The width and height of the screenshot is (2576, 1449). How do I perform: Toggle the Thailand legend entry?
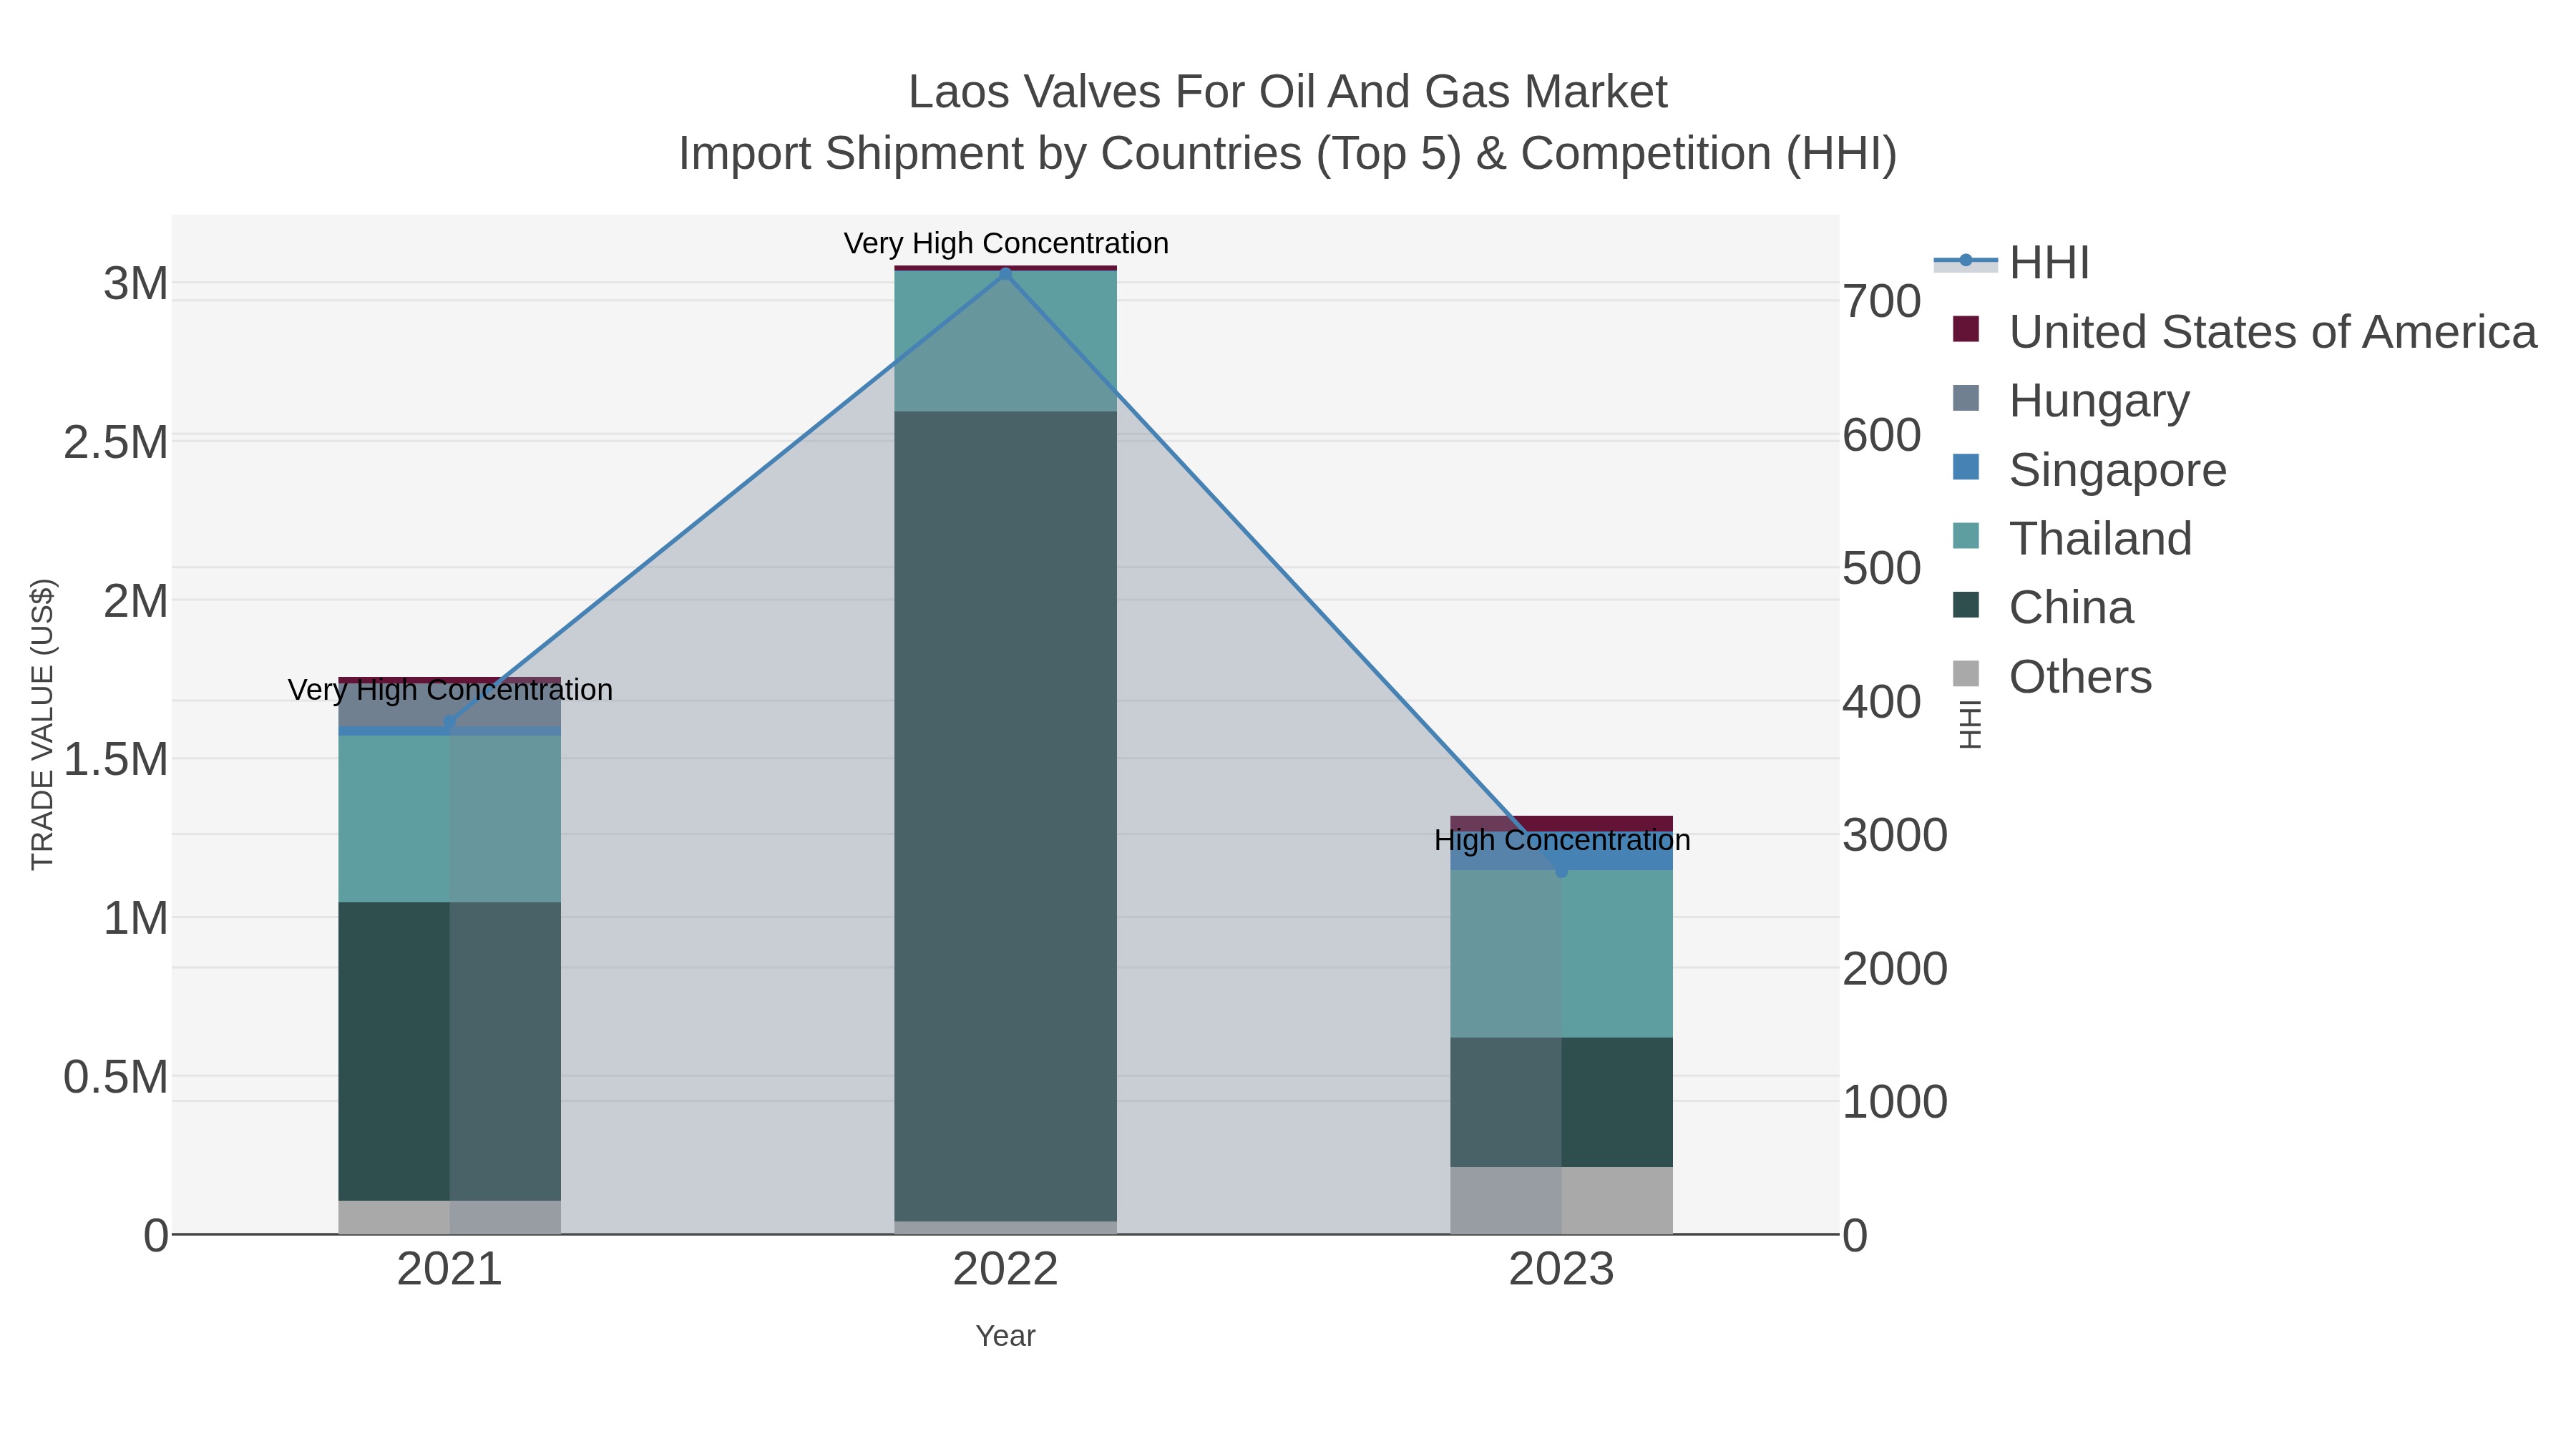click(2072, 539)
